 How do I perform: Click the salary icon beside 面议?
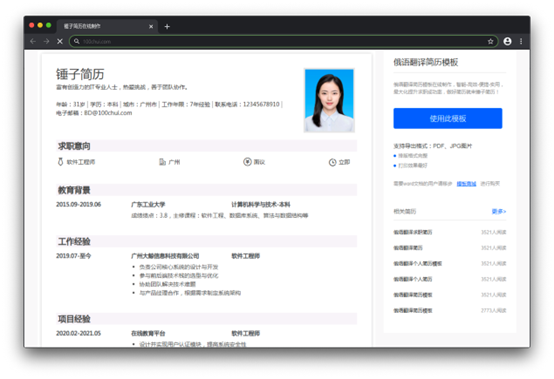point(247,162)
